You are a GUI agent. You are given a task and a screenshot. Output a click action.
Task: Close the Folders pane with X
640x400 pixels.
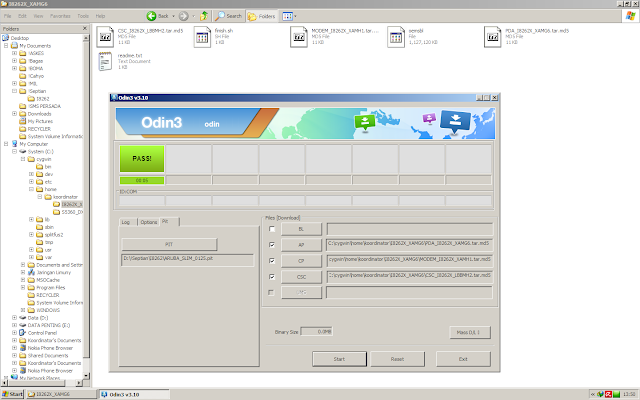pyautogui.click(x=85, y=28)
